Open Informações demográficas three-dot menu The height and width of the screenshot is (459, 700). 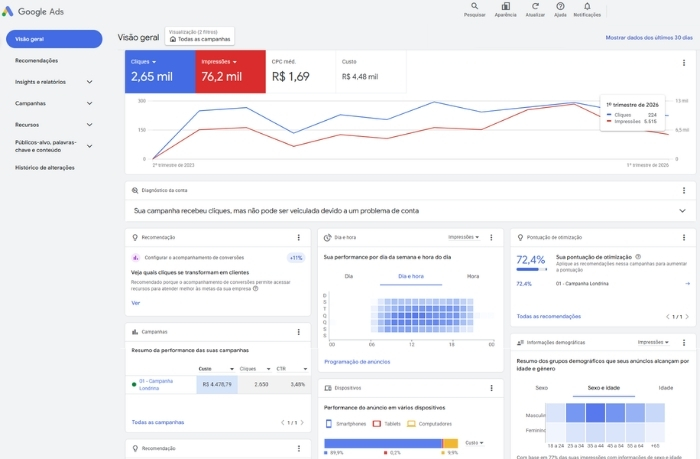[684, 342]
